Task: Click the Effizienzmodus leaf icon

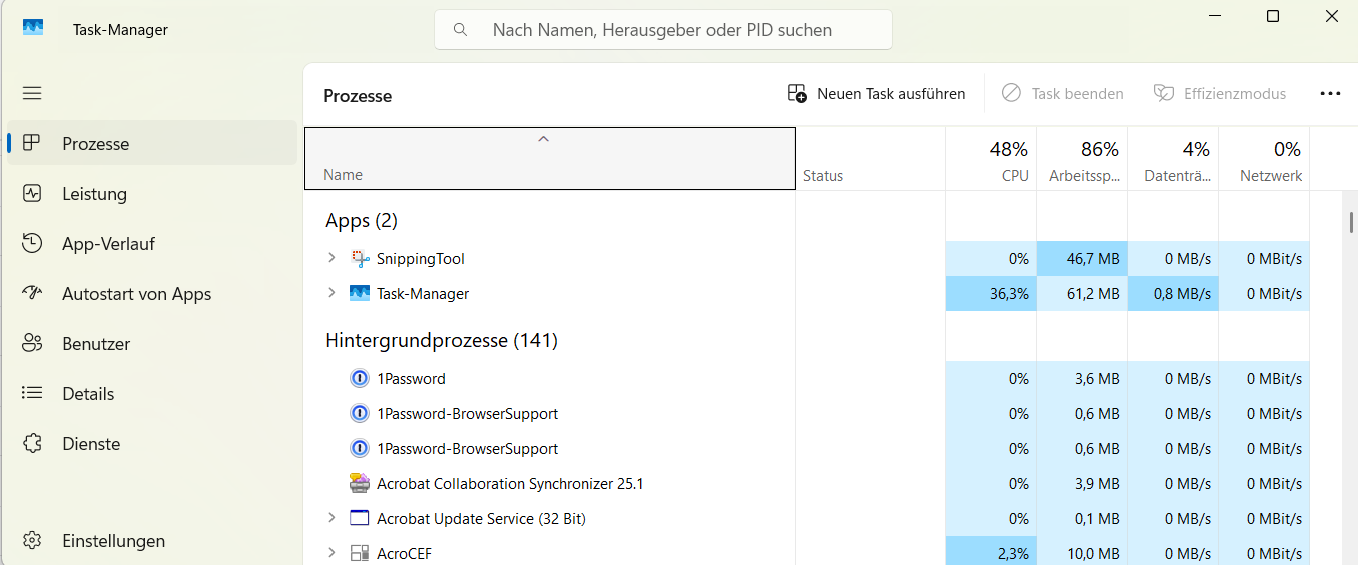Action: point(1163,93)
